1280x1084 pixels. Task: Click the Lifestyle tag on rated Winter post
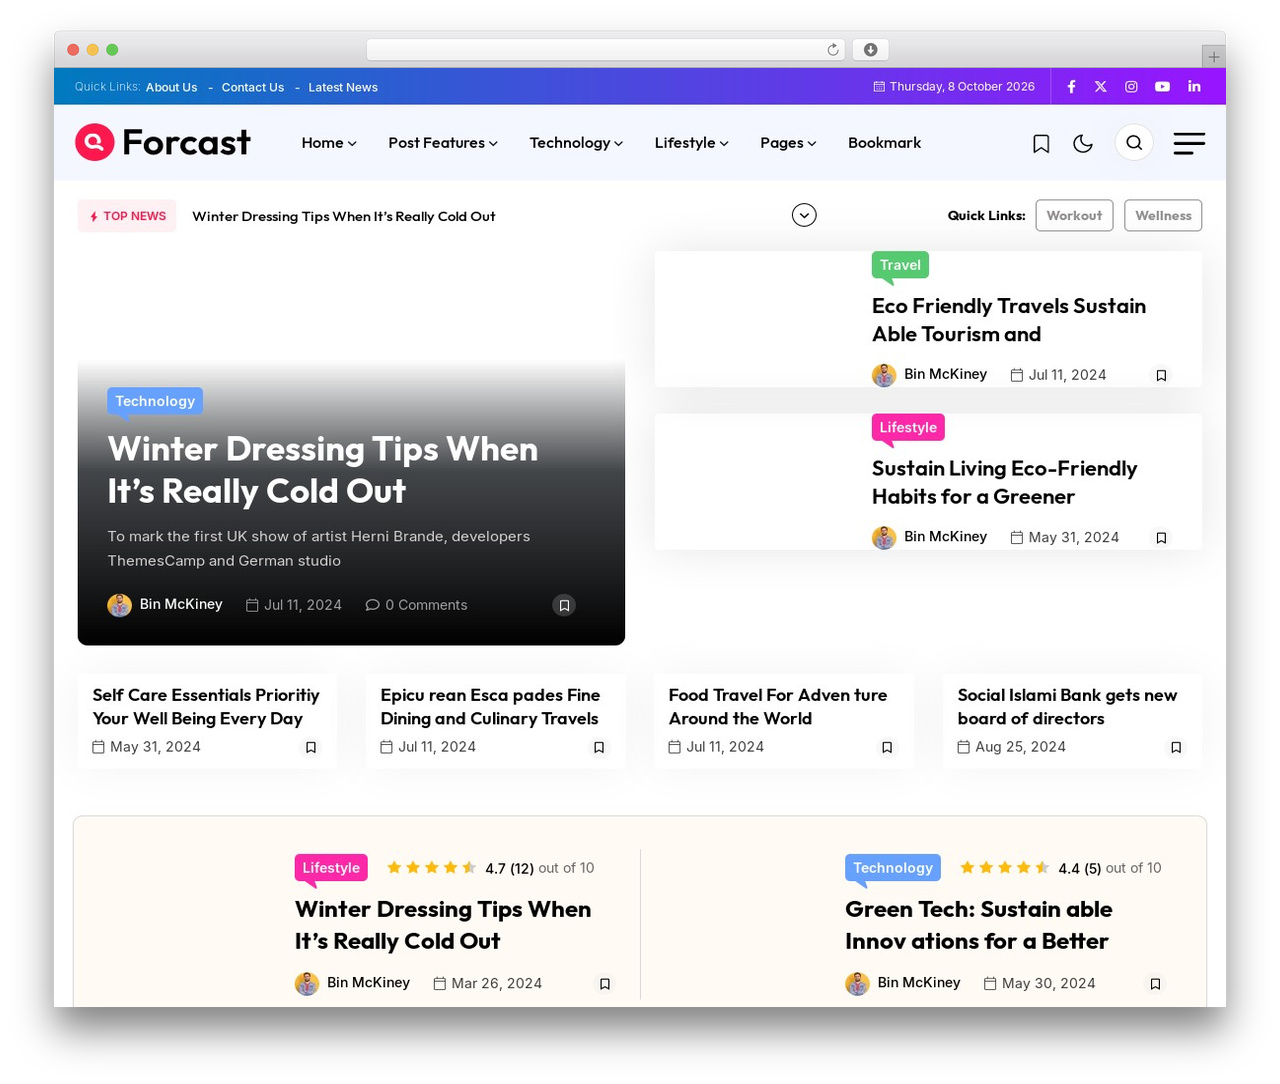331,867
